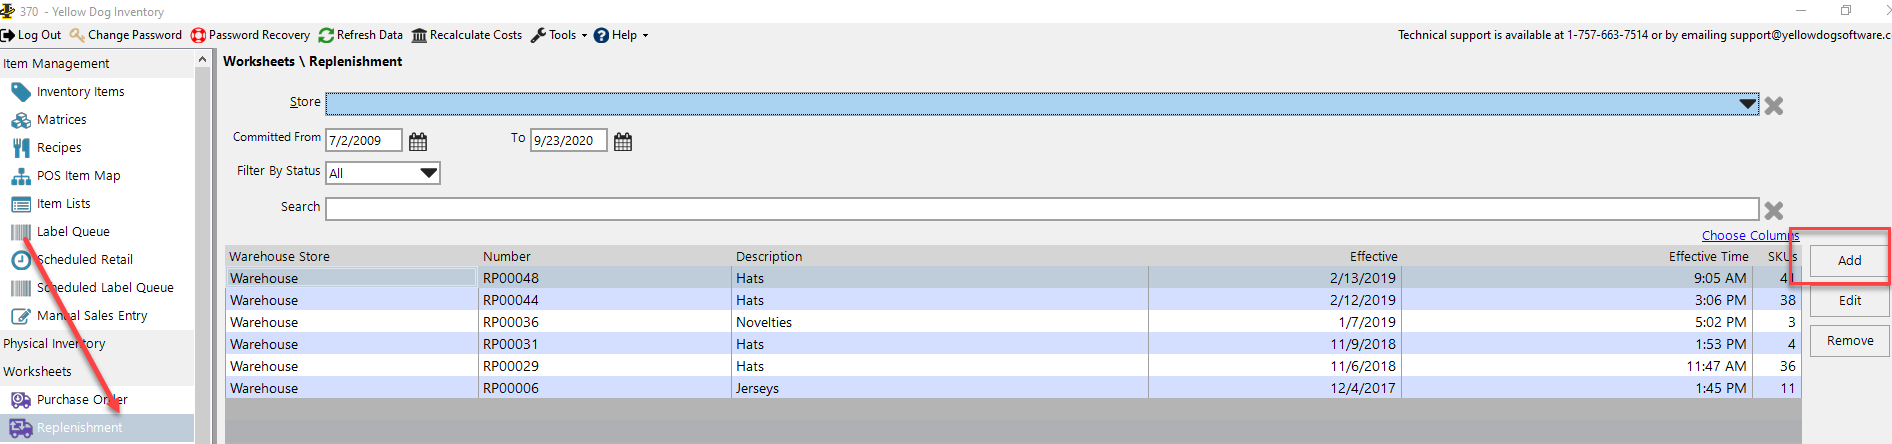Select row RP00006 Jerseys
The height and width of the screenshot is (444, 1892).
click(1013, 388)
